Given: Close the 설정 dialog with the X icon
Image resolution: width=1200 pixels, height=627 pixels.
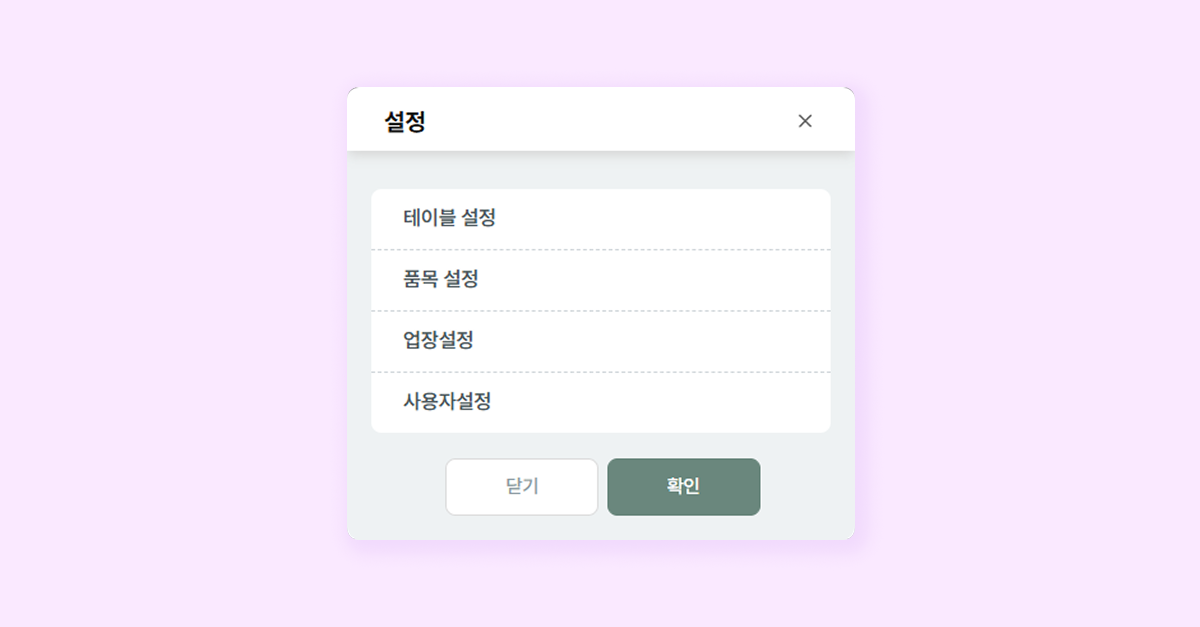Looking at the screenshot, I should pyautogui.click(x=805, y=121).
